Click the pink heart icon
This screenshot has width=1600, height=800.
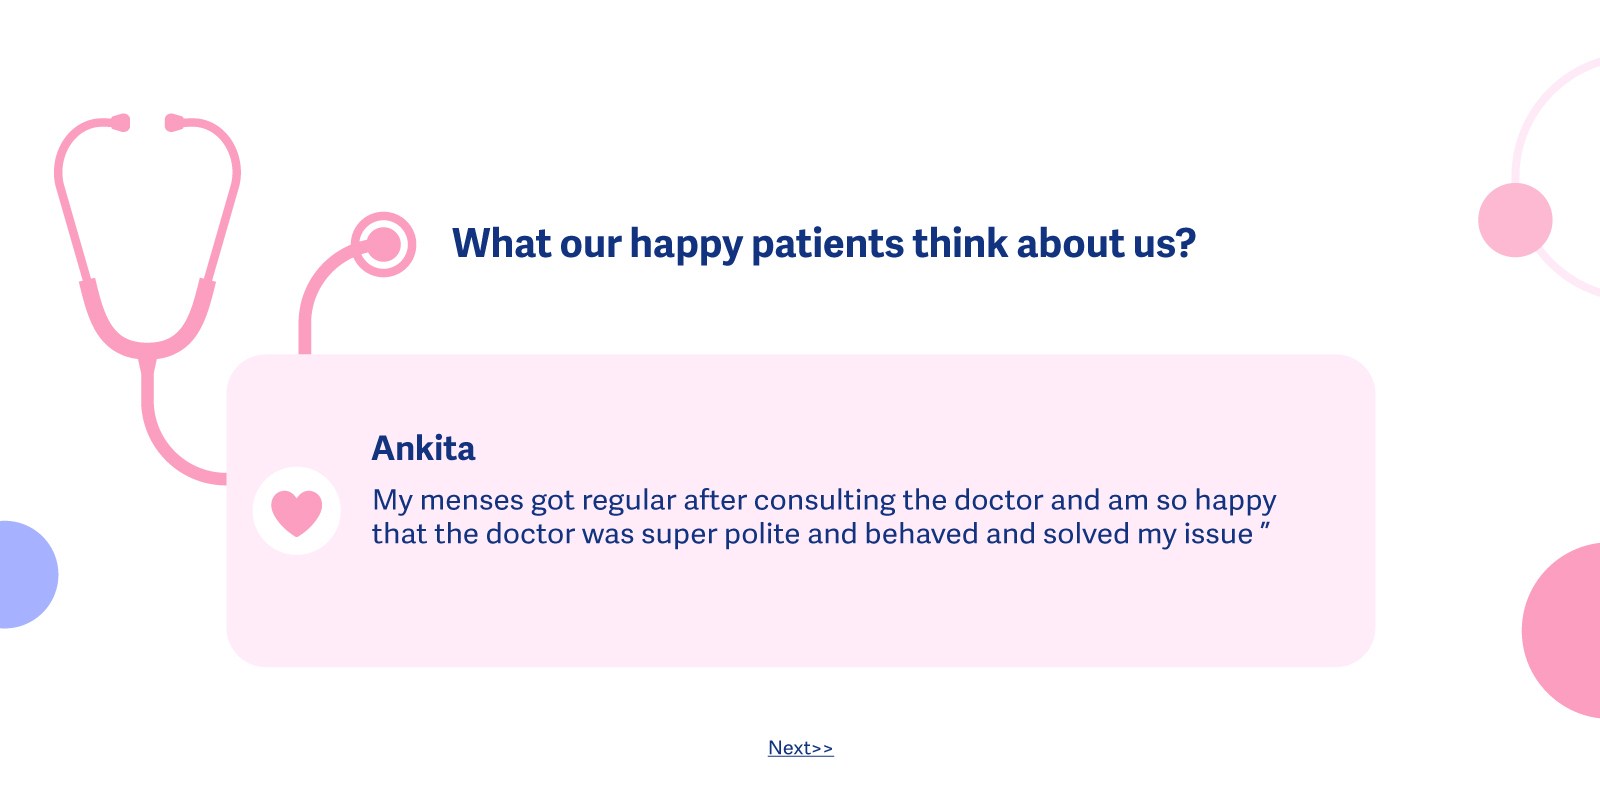click(297, 512)
